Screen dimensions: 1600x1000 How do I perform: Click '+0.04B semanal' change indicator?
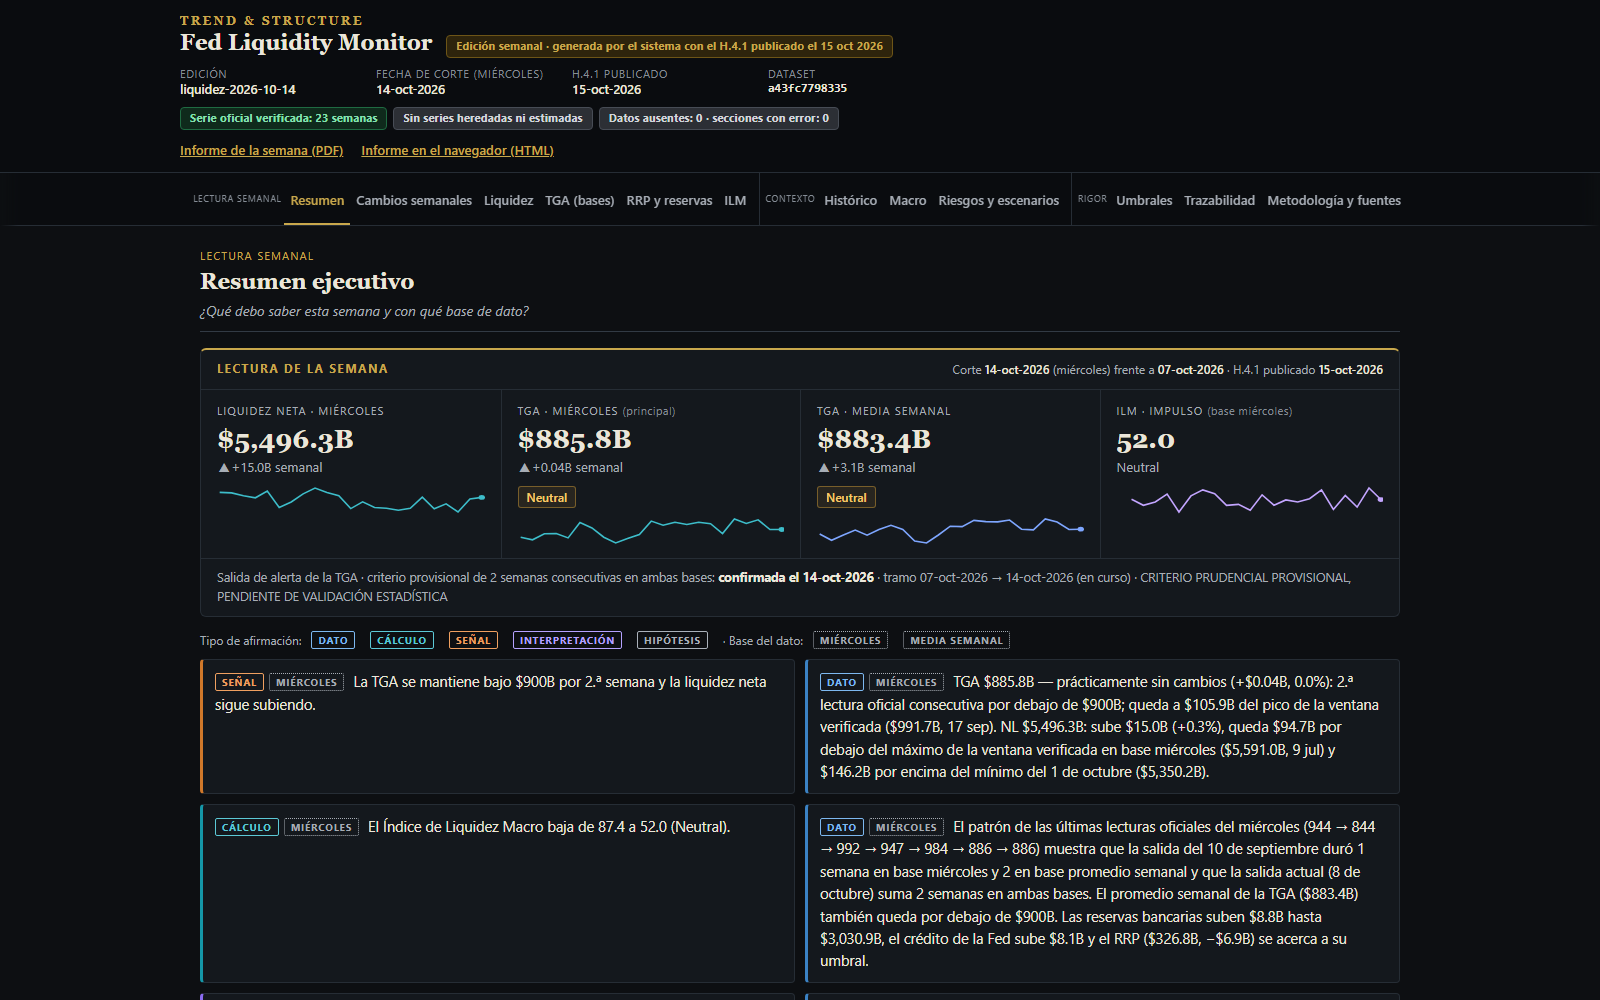570,468
